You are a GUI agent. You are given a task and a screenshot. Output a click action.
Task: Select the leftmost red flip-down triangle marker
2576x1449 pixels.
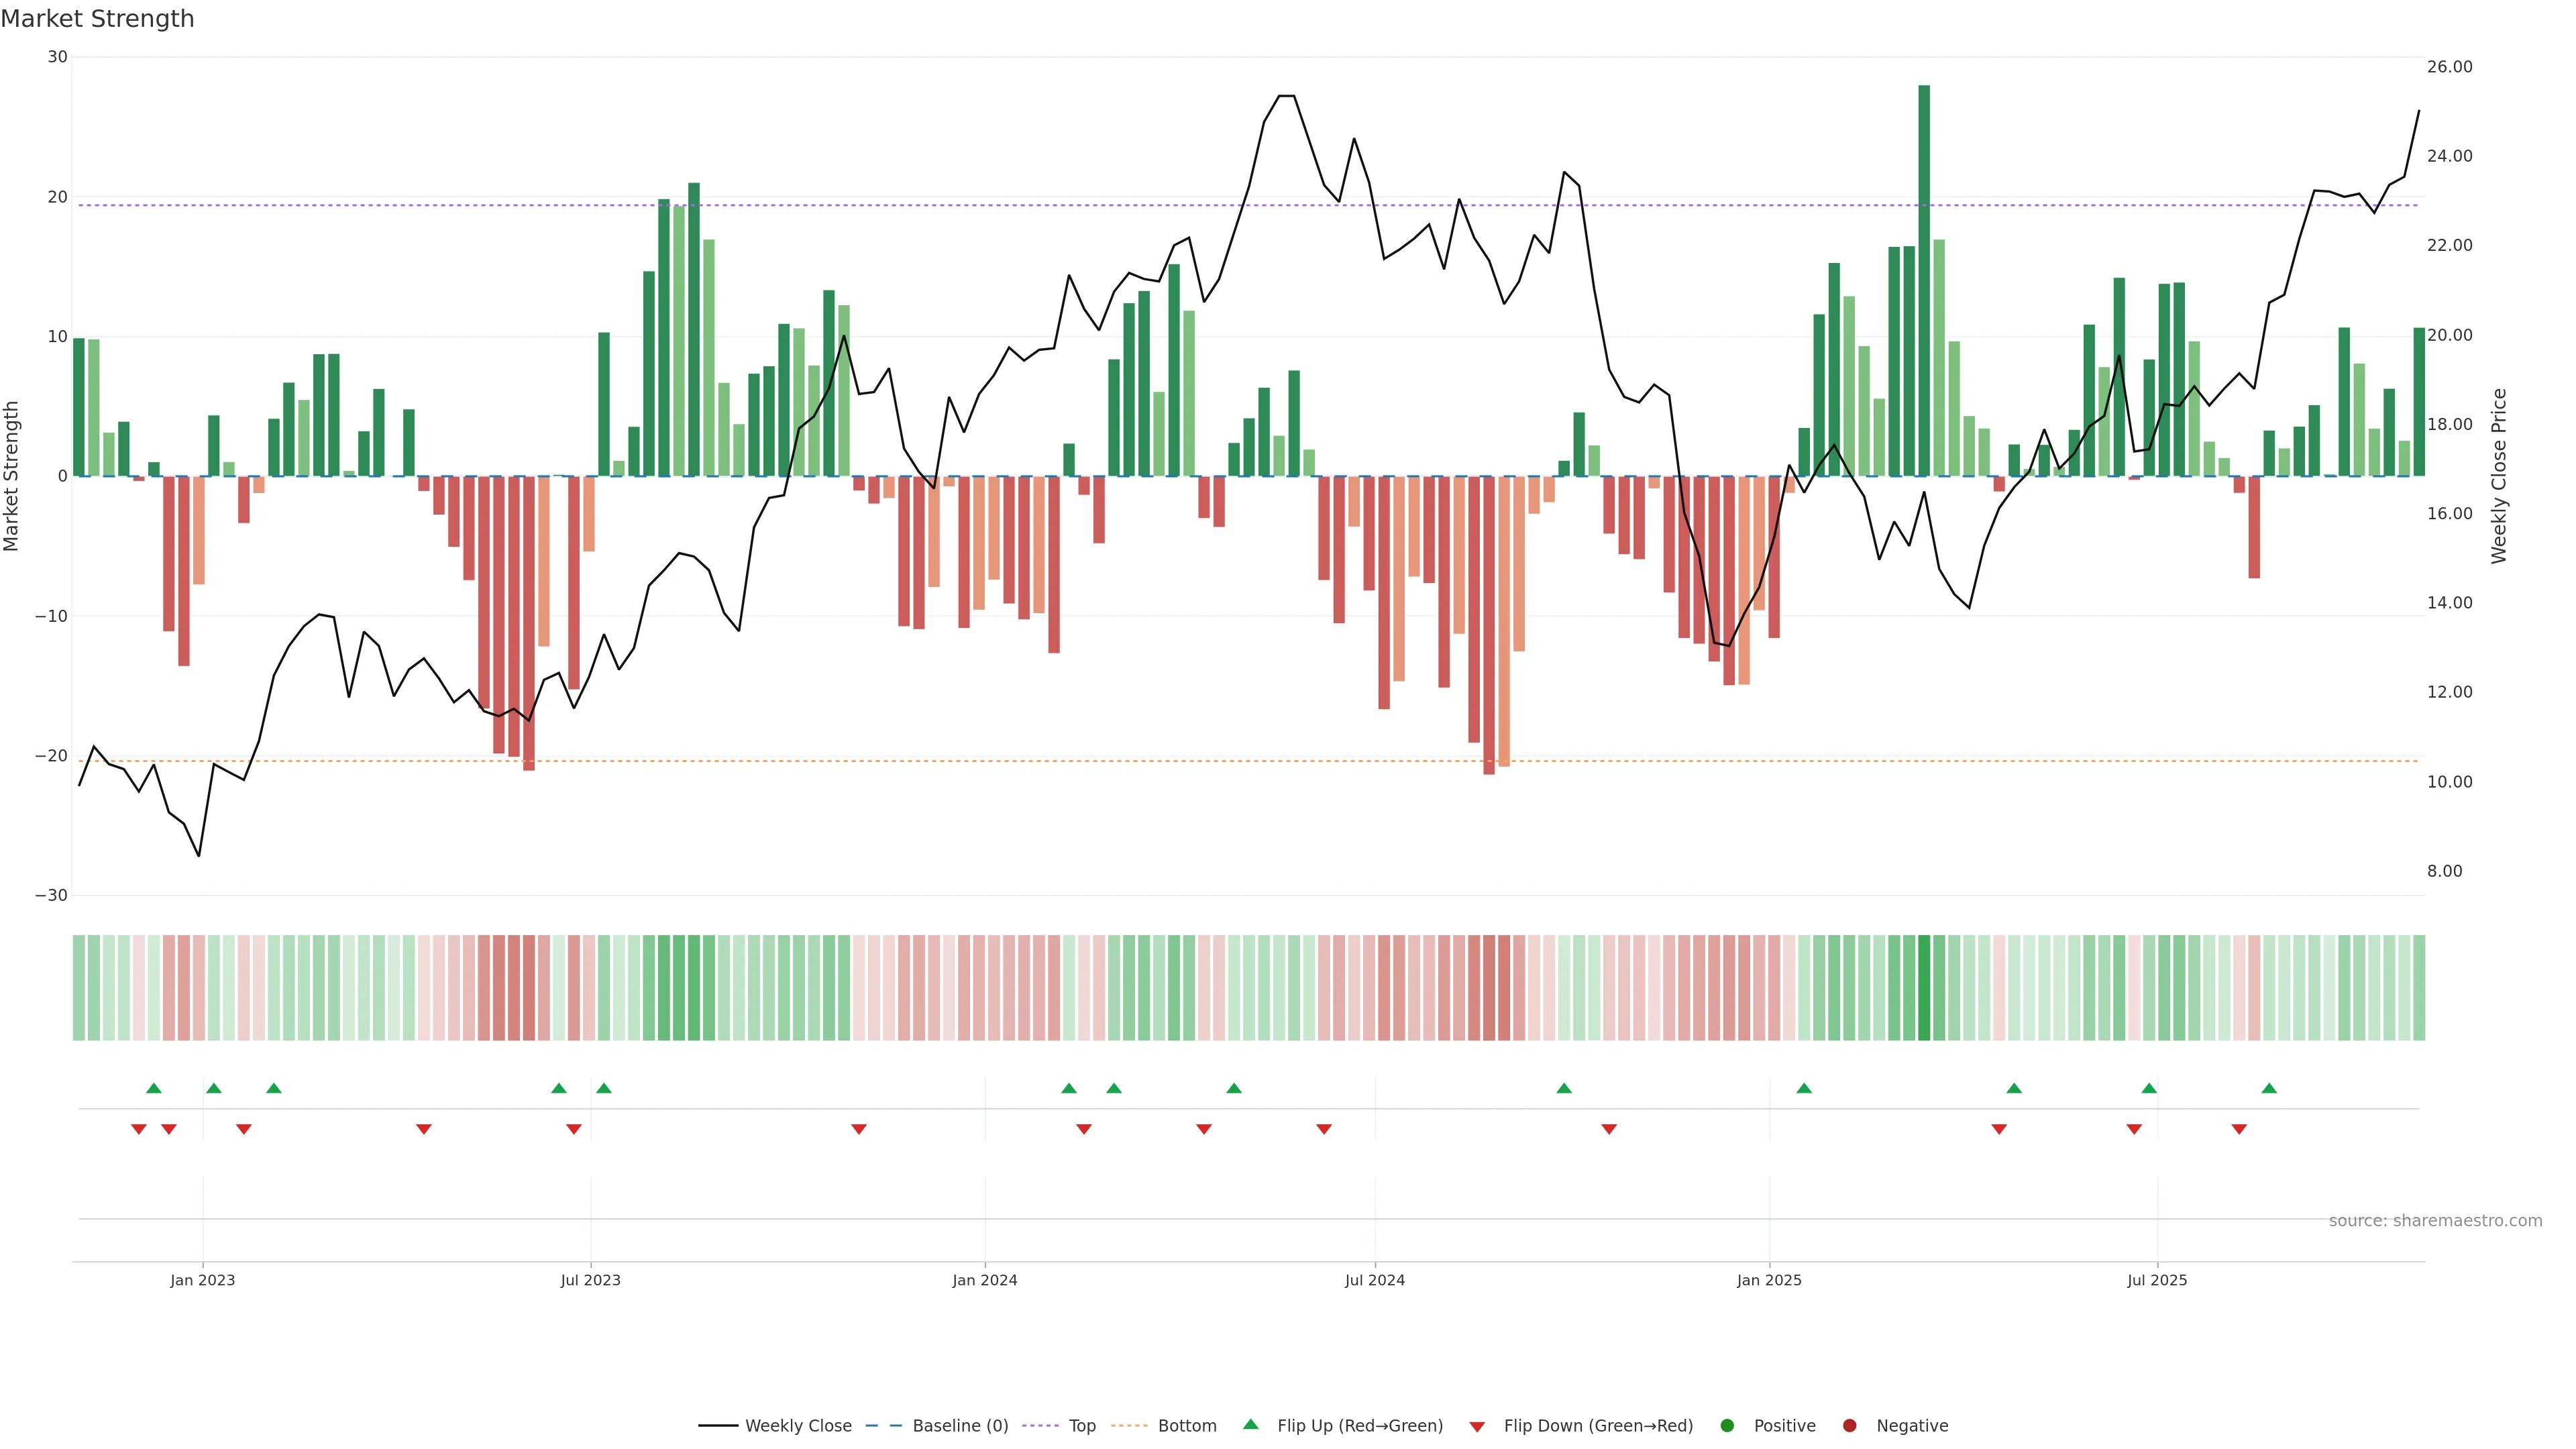[139, 1129]
